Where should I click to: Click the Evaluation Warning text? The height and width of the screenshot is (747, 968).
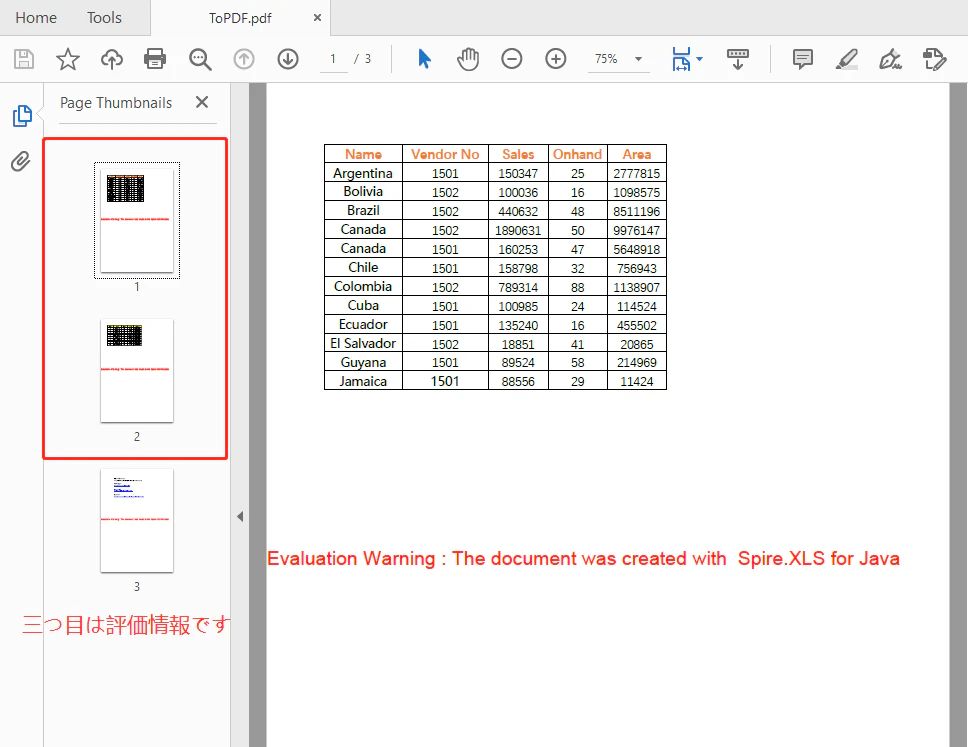coord(583,558)
